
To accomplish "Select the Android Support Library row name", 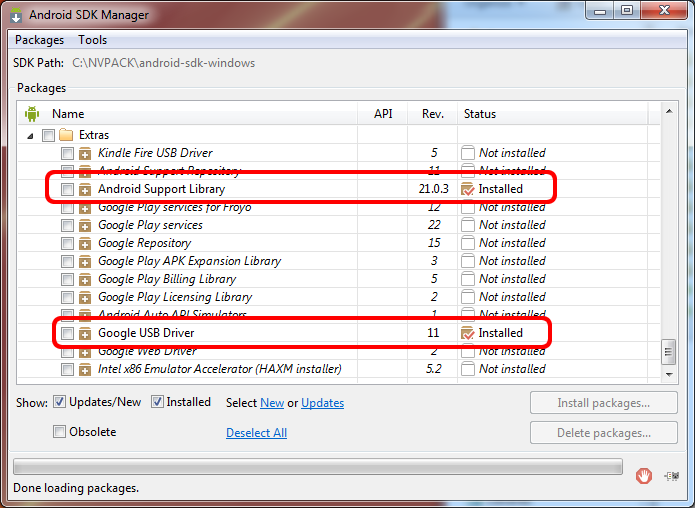I will click(x=161, y=189).
